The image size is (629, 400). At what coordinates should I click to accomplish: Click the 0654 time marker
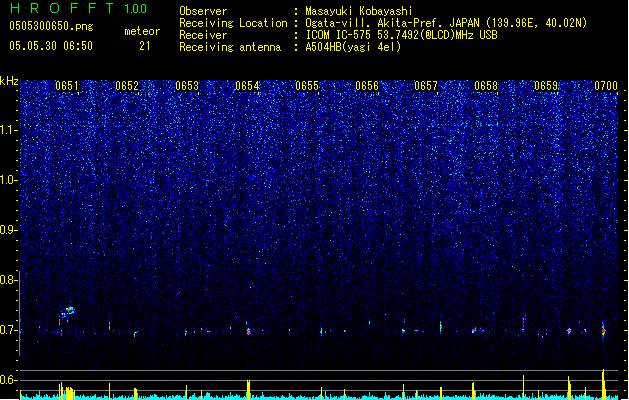pyautogui.click(x=247, y=86)
